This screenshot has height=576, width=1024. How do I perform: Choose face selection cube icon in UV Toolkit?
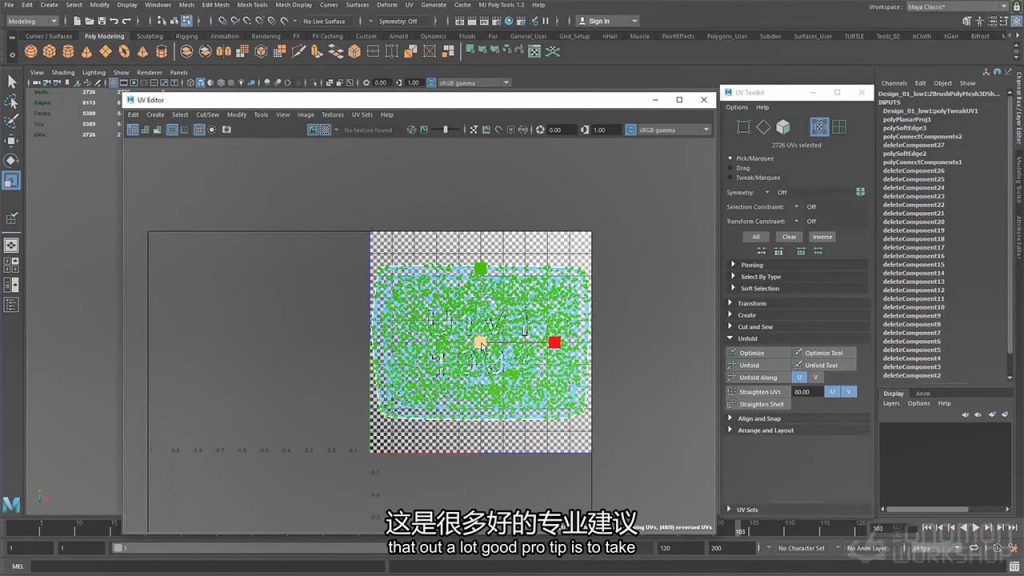coord(783,127)
